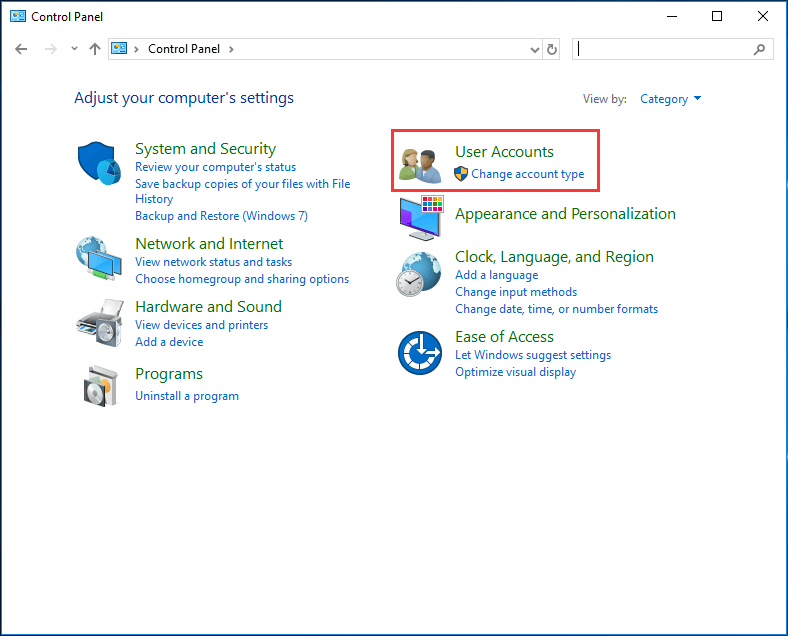Click Uninstall a program
This screenshot has width=788, height=636.
(187, 396)
